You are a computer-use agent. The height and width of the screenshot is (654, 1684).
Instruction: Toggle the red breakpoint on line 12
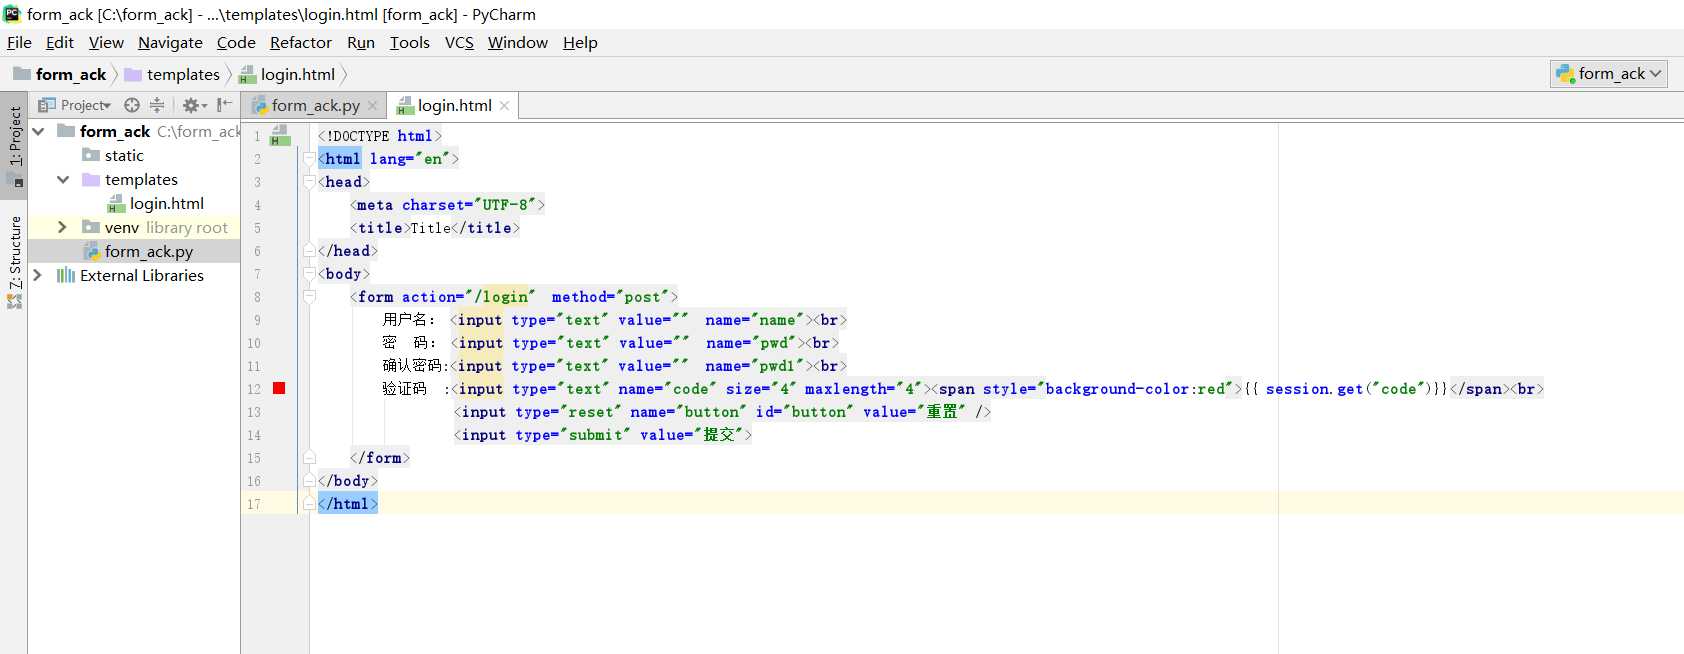coord(279,388)
